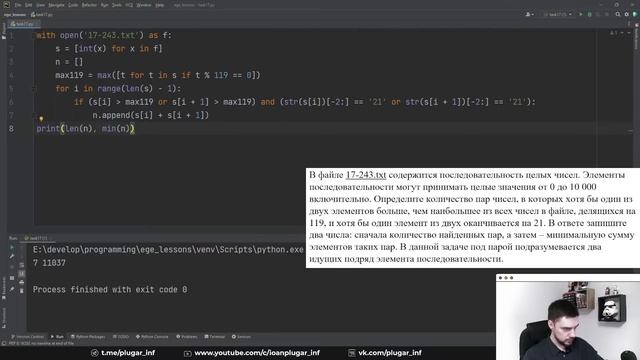Open the Code menu
The height and width of the screenshot is (360, 640).
coord(73,5)
